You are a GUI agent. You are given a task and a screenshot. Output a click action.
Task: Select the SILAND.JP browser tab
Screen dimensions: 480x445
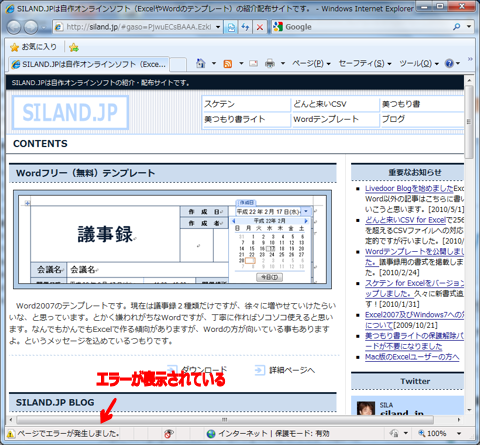point(88,64)
